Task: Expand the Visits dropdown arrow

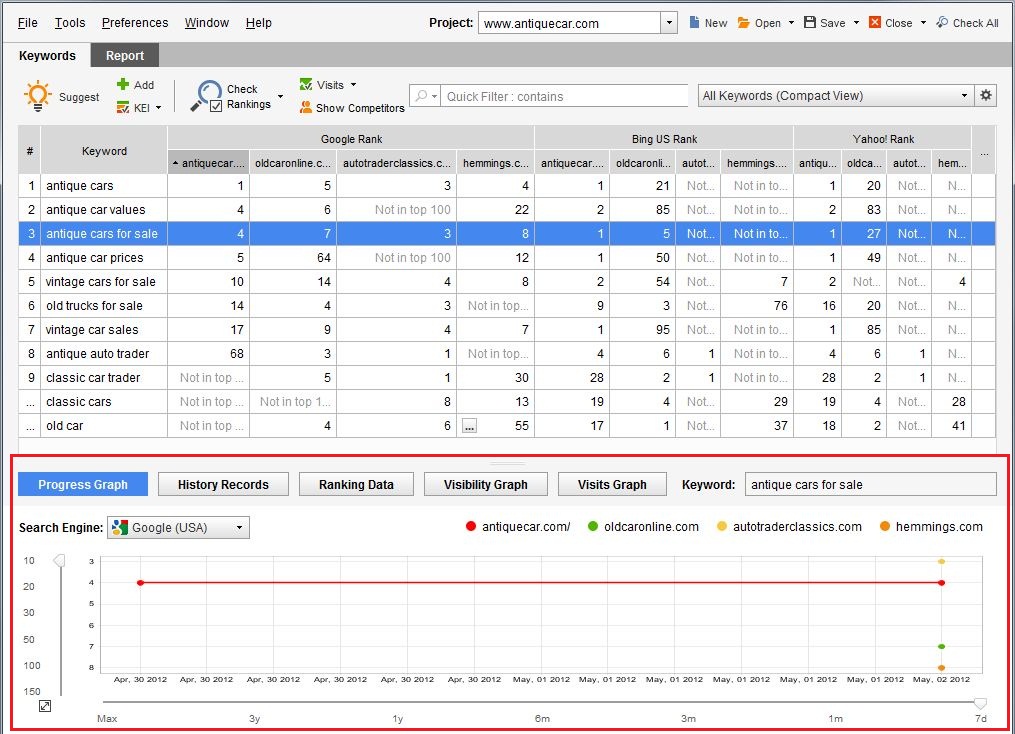Action: pyautogui.click(x=353, y=85)
